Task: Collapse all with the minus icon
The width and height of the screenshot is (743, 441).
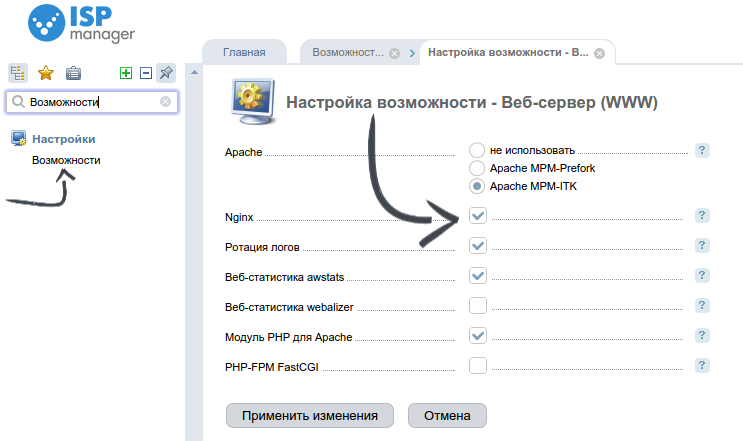Action: click(x=146, y=73)
